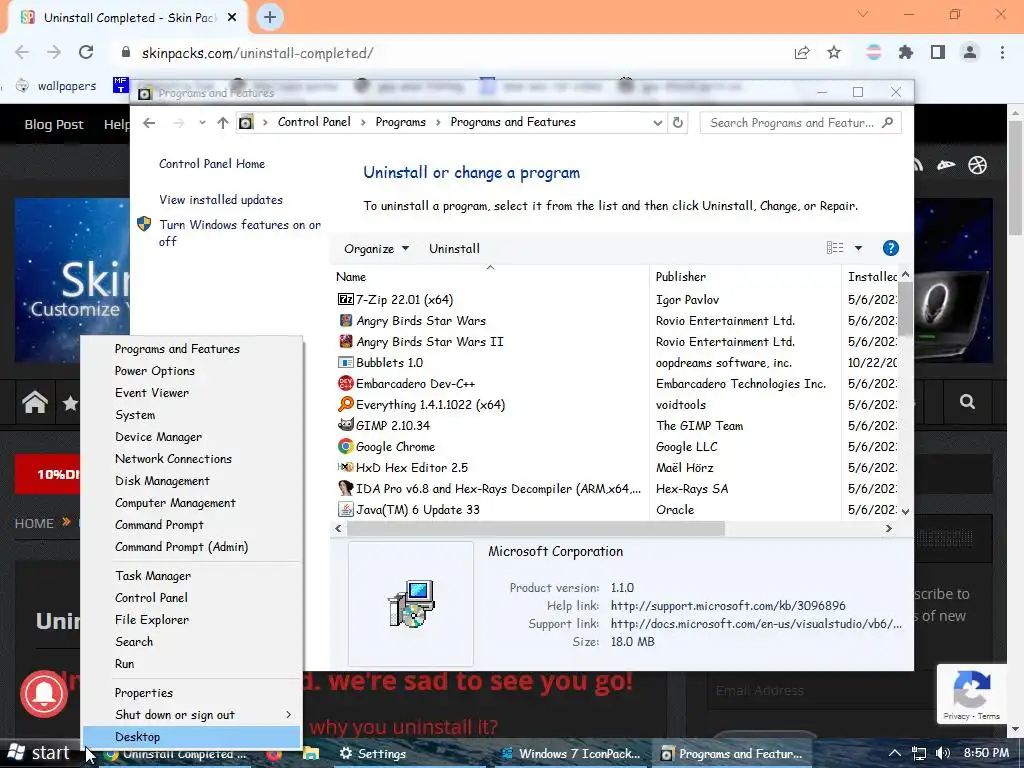
Task: Open Settings taskbar button
Action: tap(374, 754)
